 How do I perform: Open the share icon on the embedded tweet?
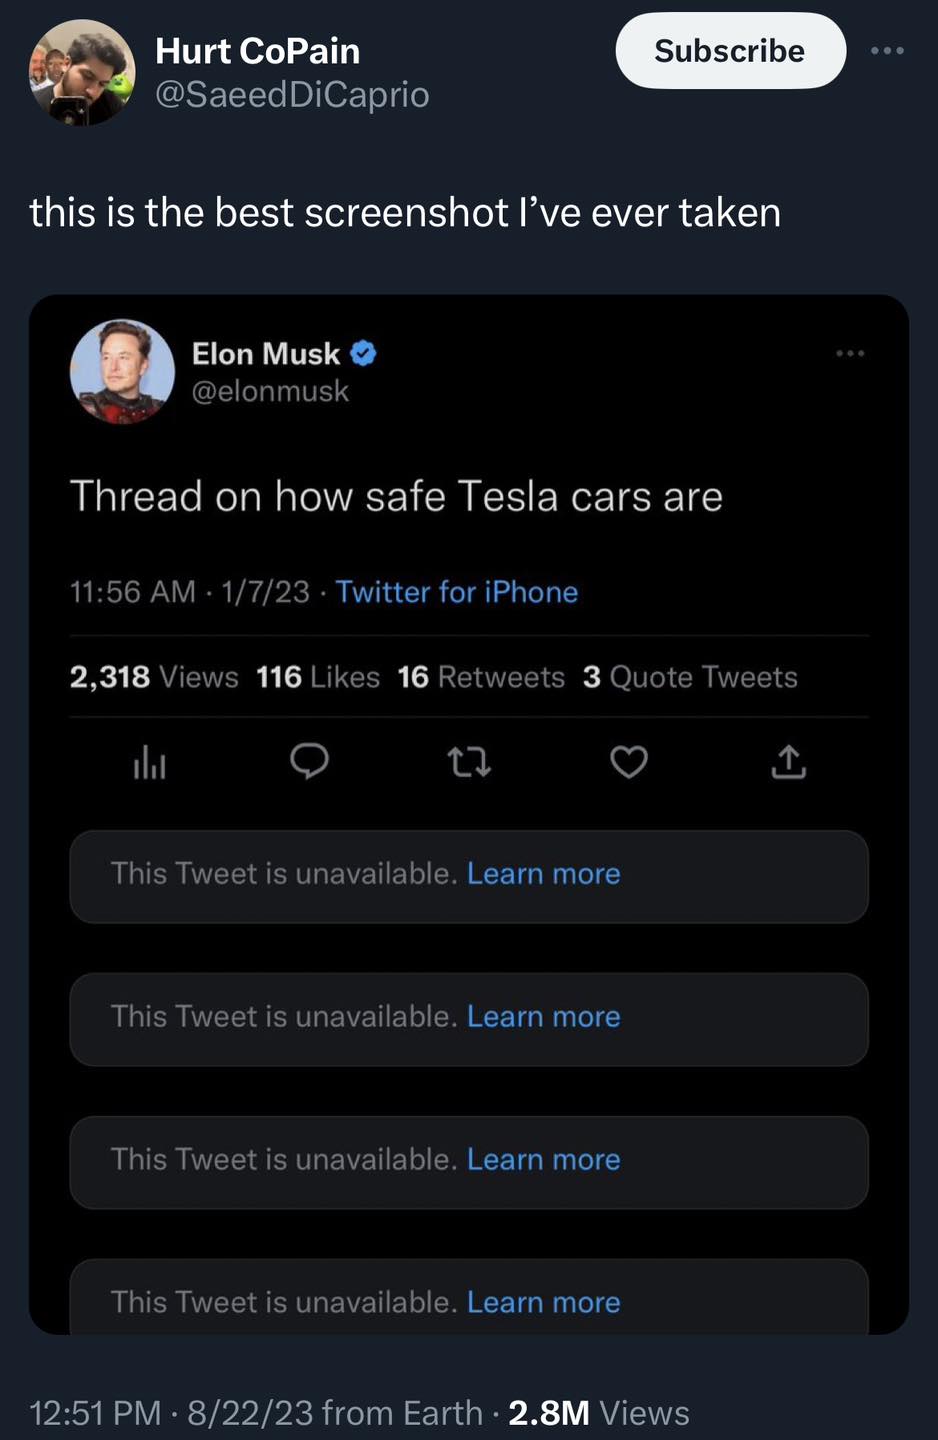tap(788, 763)
